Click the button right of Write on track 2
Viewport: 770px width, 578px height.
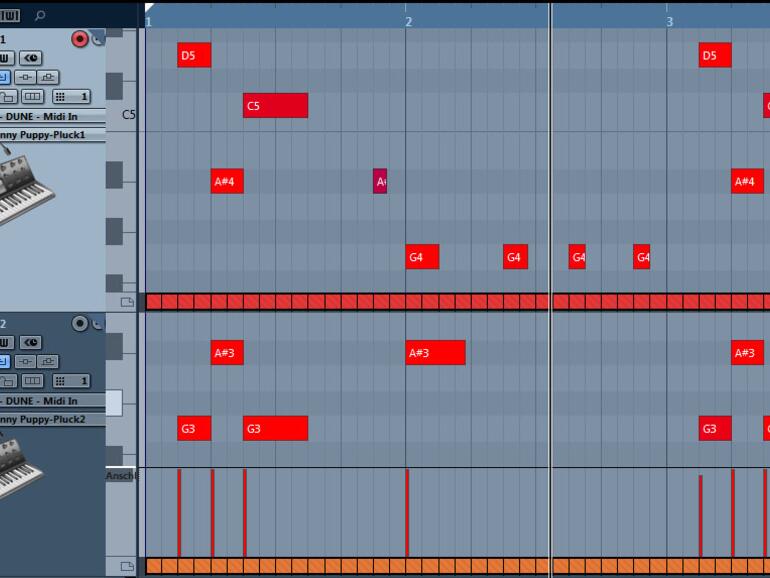pos(30,342)
